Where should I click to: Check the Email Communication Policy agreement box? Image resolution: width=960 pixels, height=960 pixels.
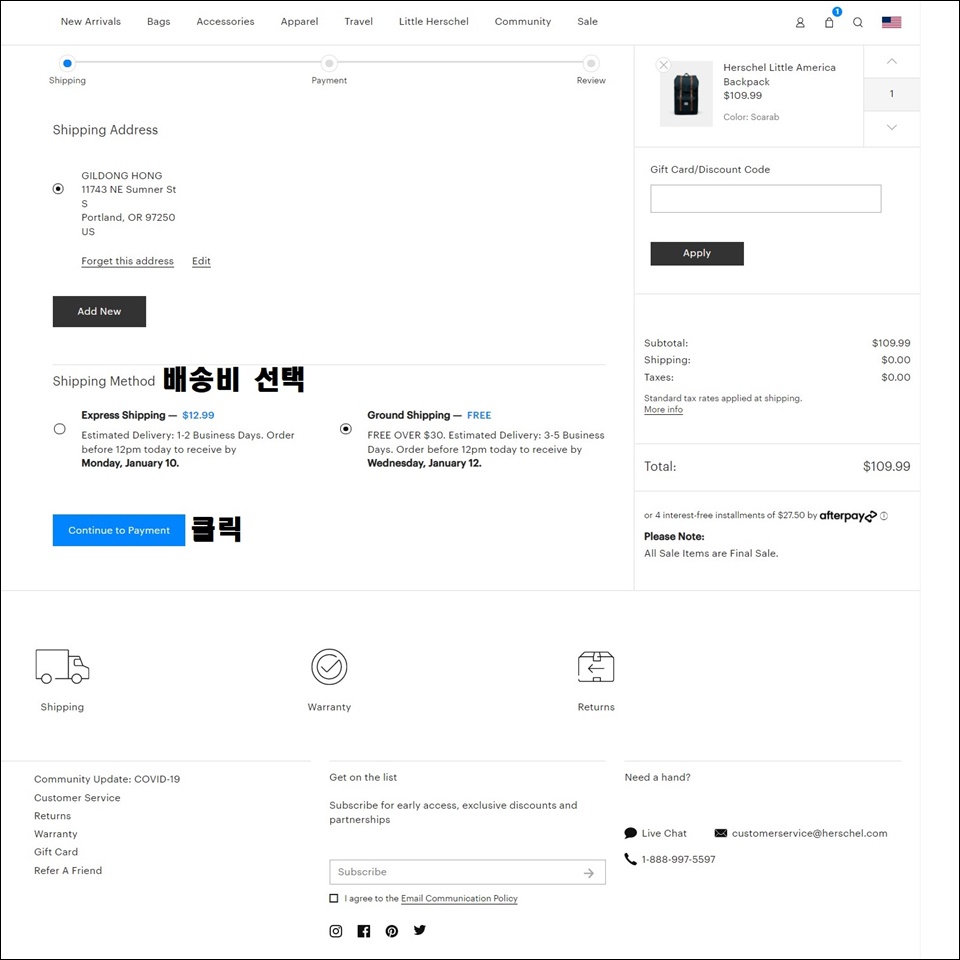[x=334, y=899]
